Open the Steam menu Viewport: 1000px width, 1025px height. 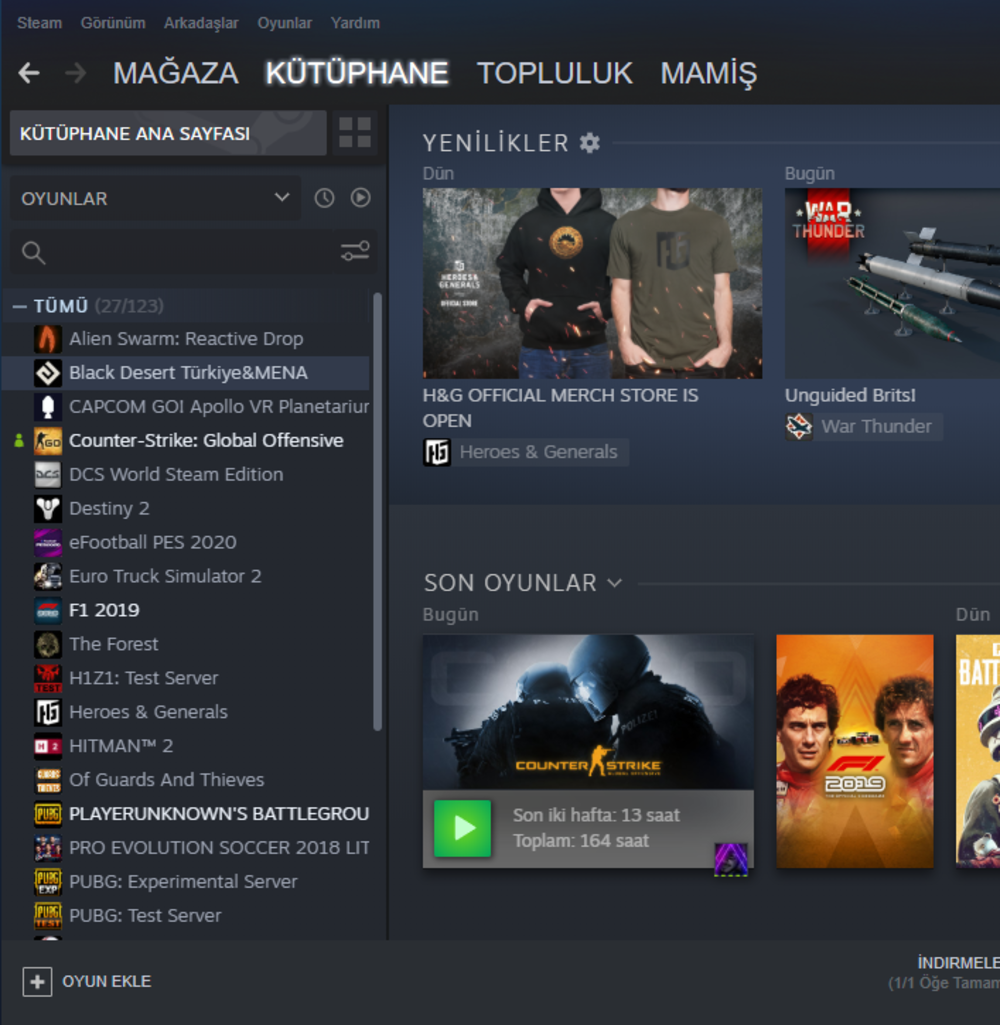tap(39, 23)
